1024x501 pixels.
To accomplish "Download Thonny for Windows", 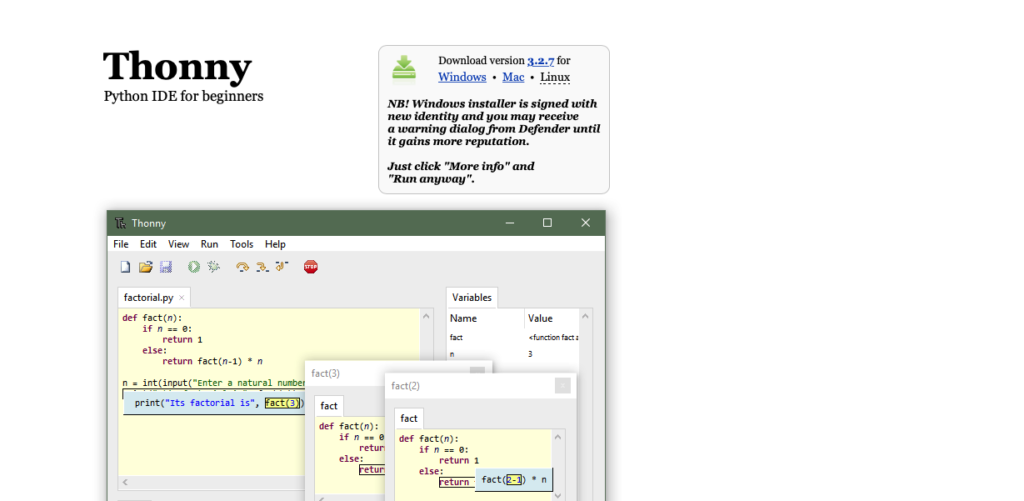I will [462, 77].
